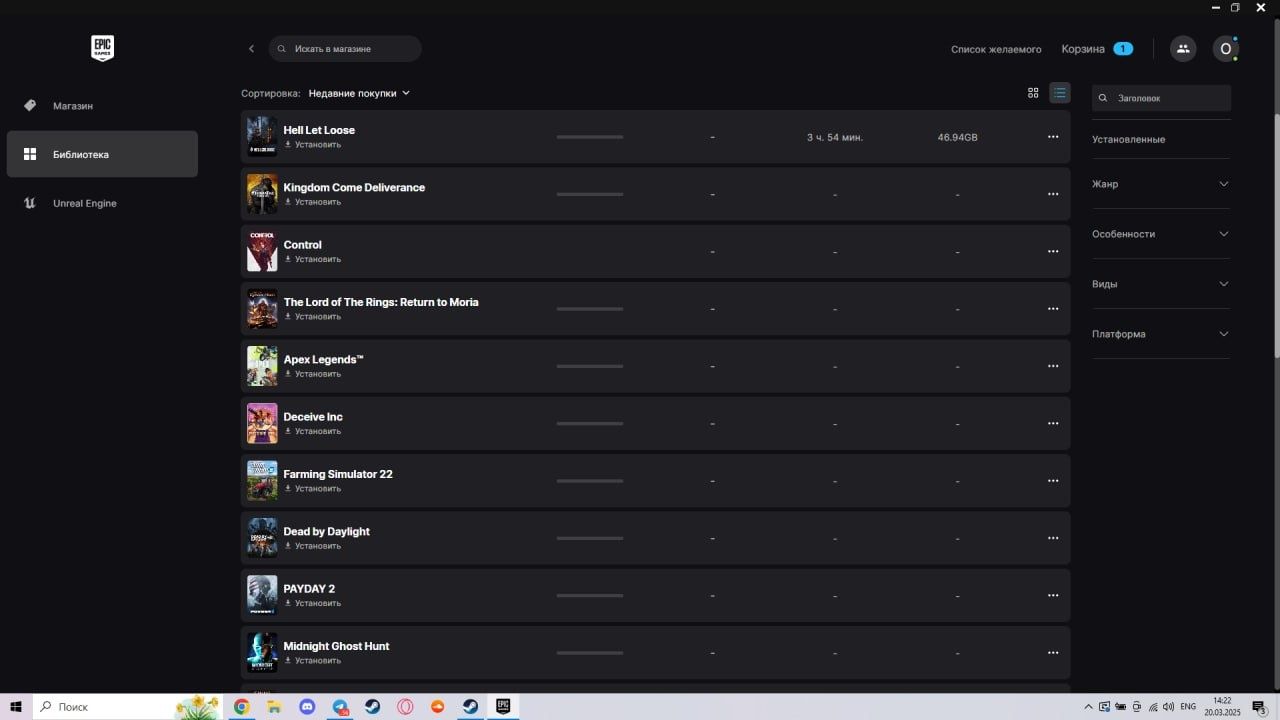
Task: Open options menu for Kingdom Come Deliverance
Action: tap(1053, 194)
